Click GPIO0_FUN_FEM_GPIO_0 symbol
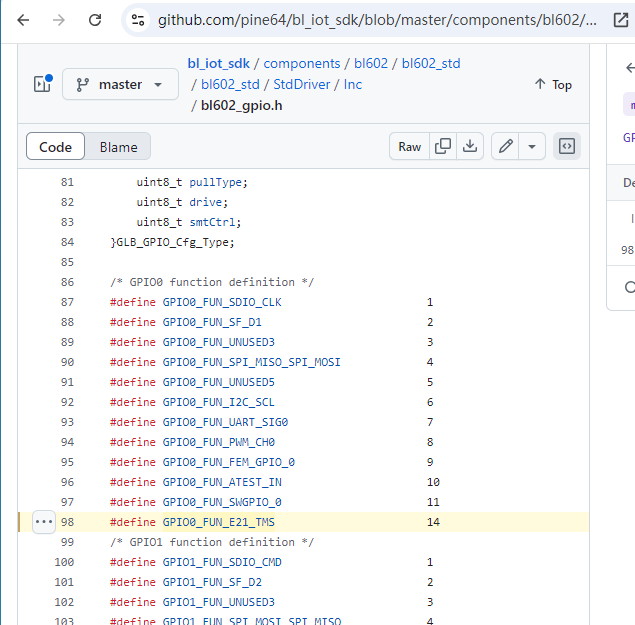Viewport: 635px width, 625px height. pyautogui.click(x=228, y=462)
